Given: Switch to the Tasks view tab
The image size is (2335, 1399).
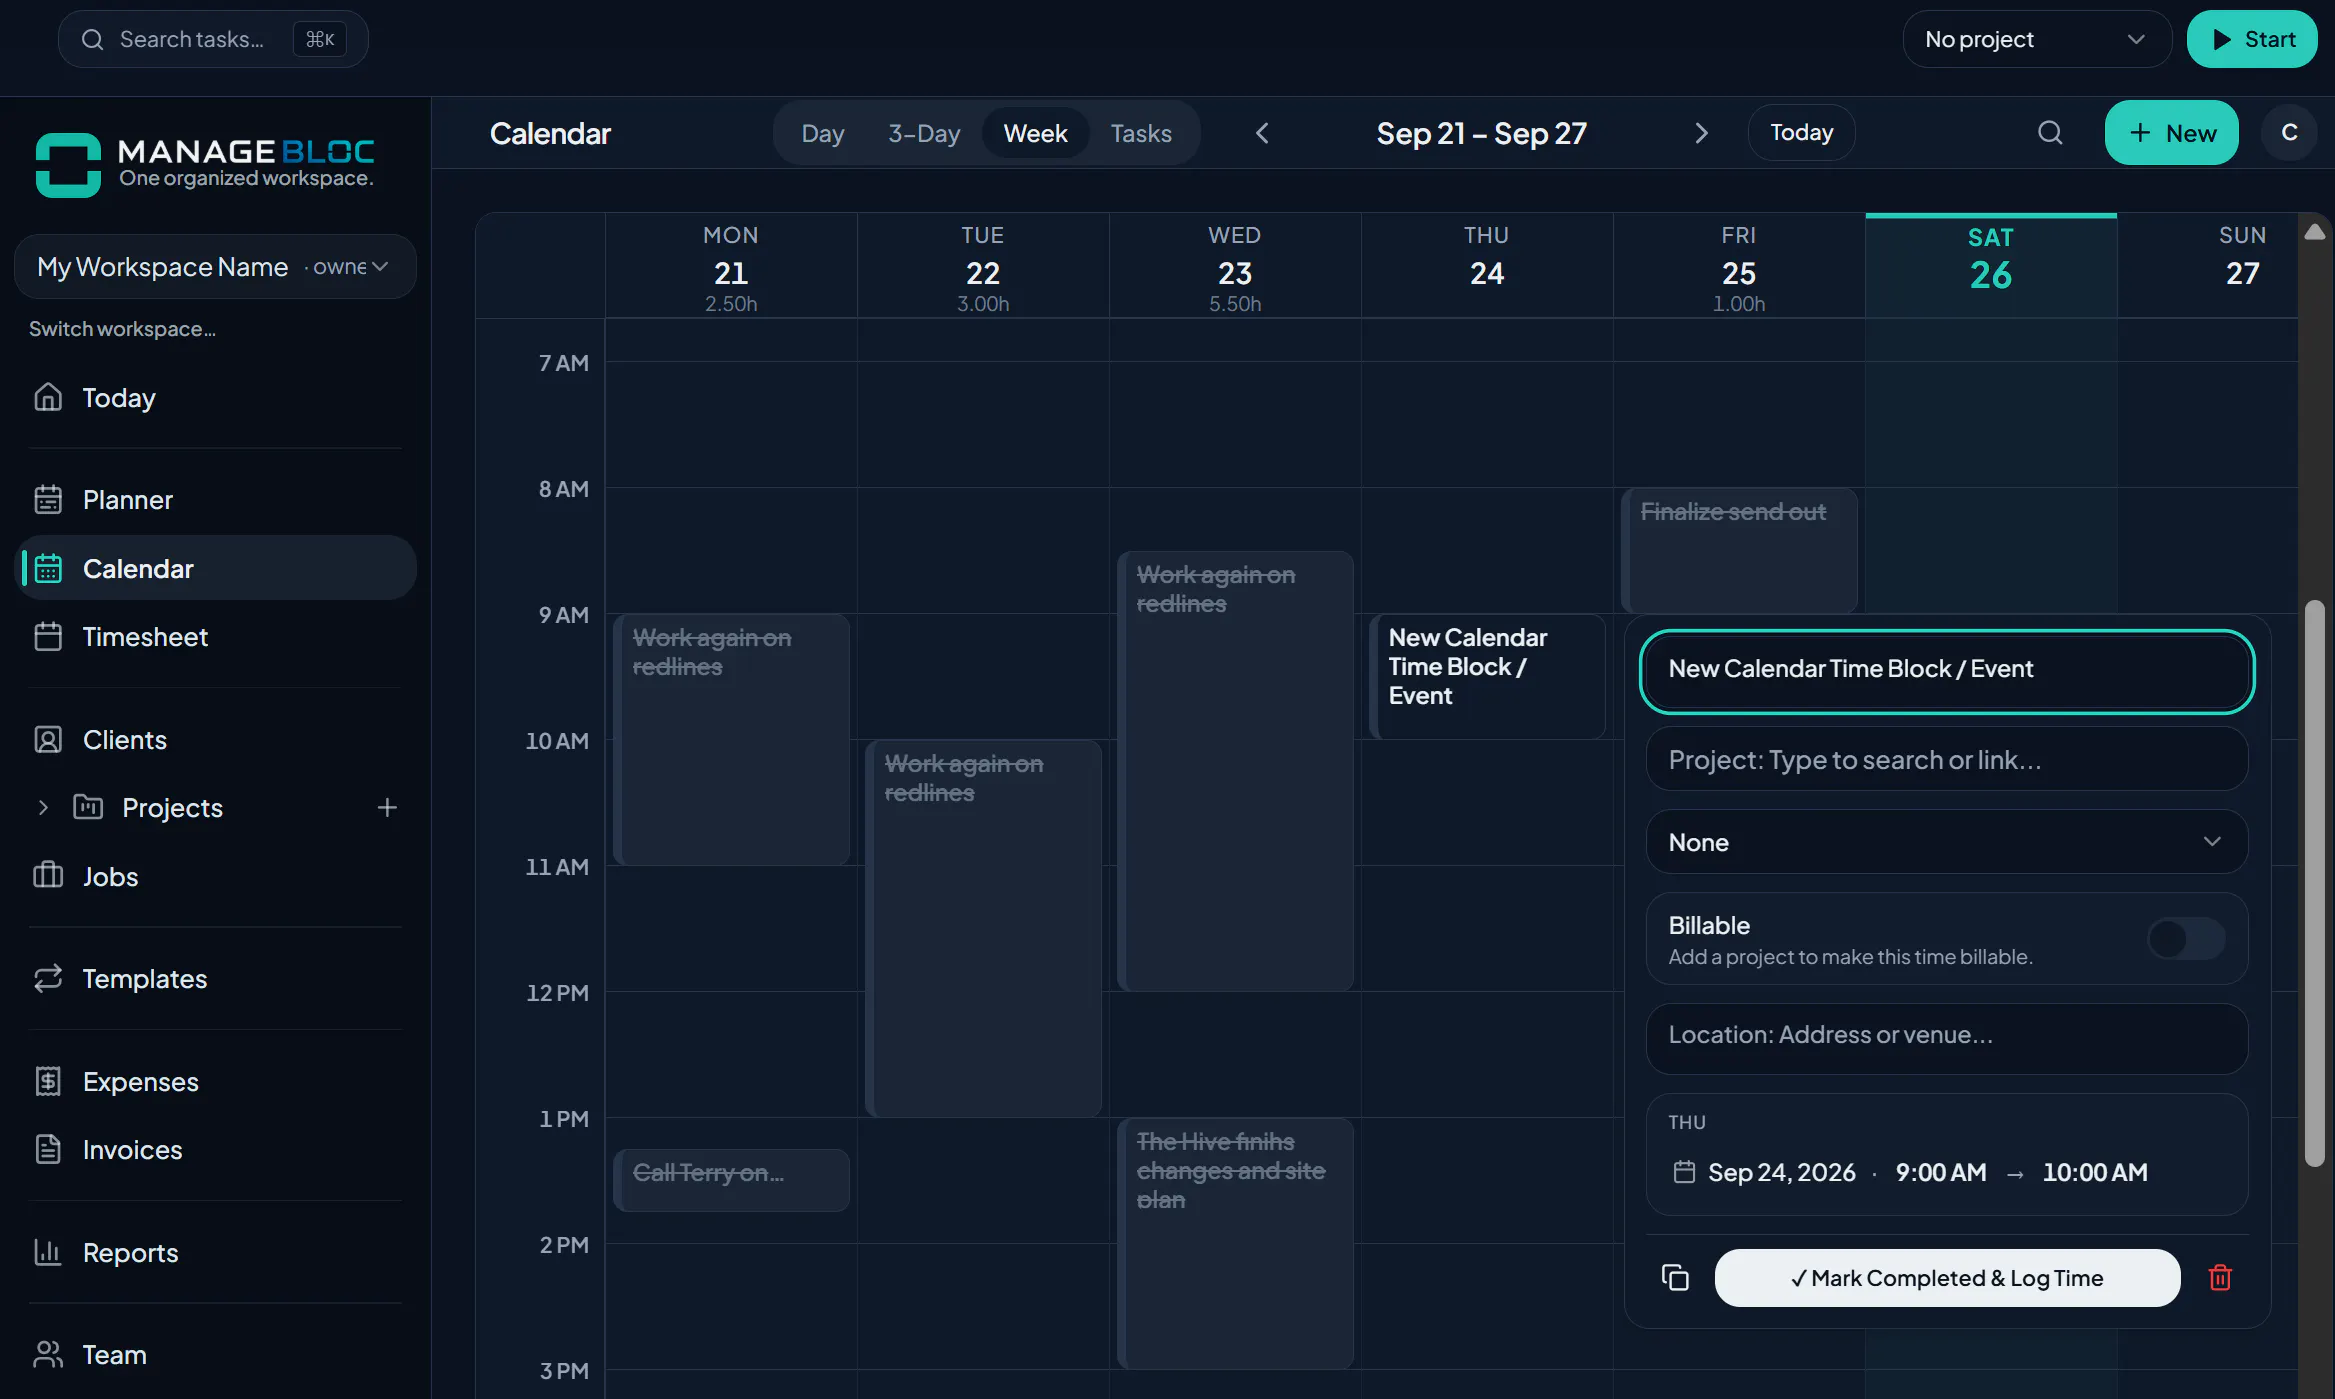Looking at the screenshot, I should [1141, 133].
